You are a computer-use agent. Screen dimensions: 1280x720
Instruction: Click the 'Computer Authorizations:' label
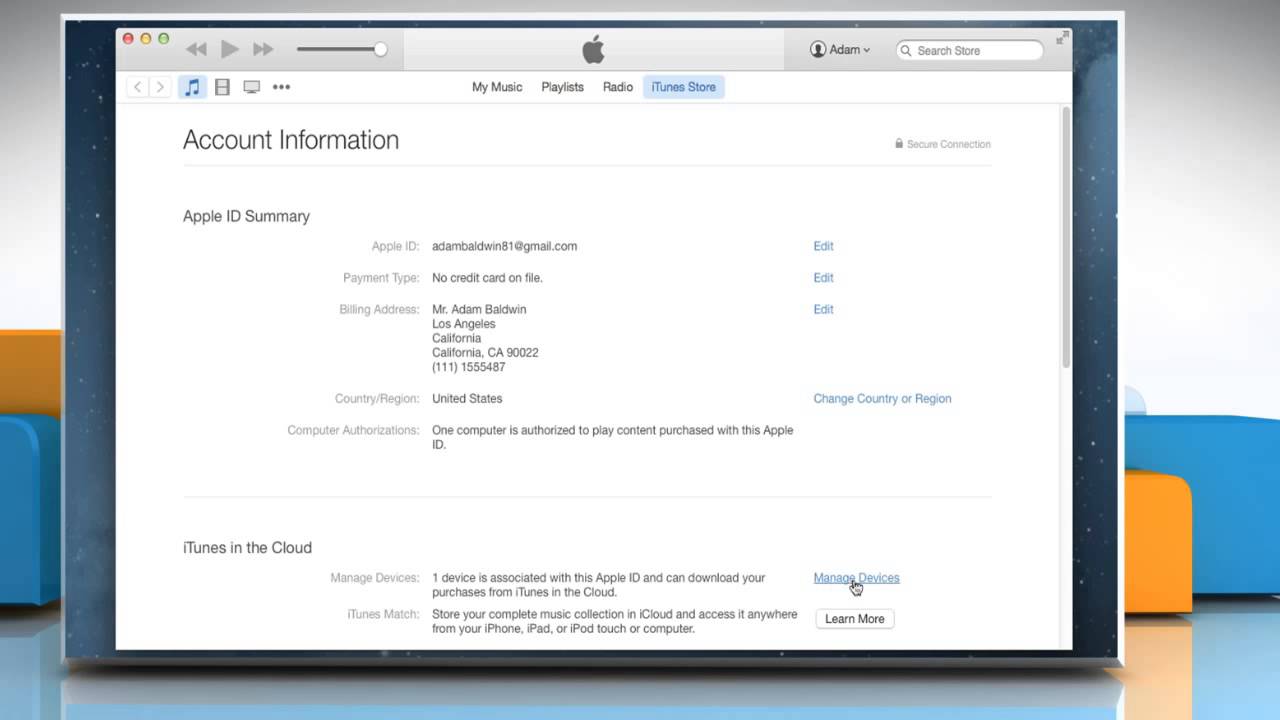[x=353, y=431]
